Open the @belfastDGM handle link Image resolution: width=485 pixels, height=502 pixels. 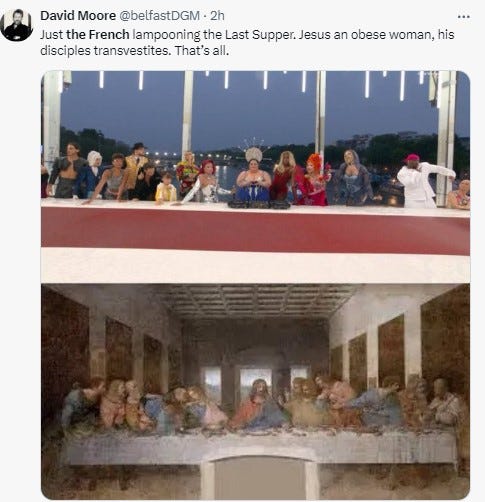(159, 16)
